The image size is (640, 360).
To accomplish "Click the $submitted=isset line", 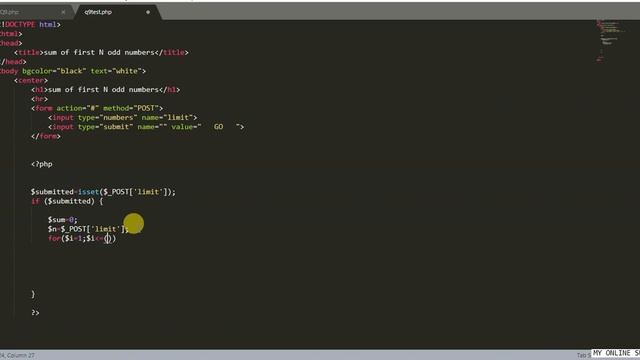I will [x=103, y=192].
